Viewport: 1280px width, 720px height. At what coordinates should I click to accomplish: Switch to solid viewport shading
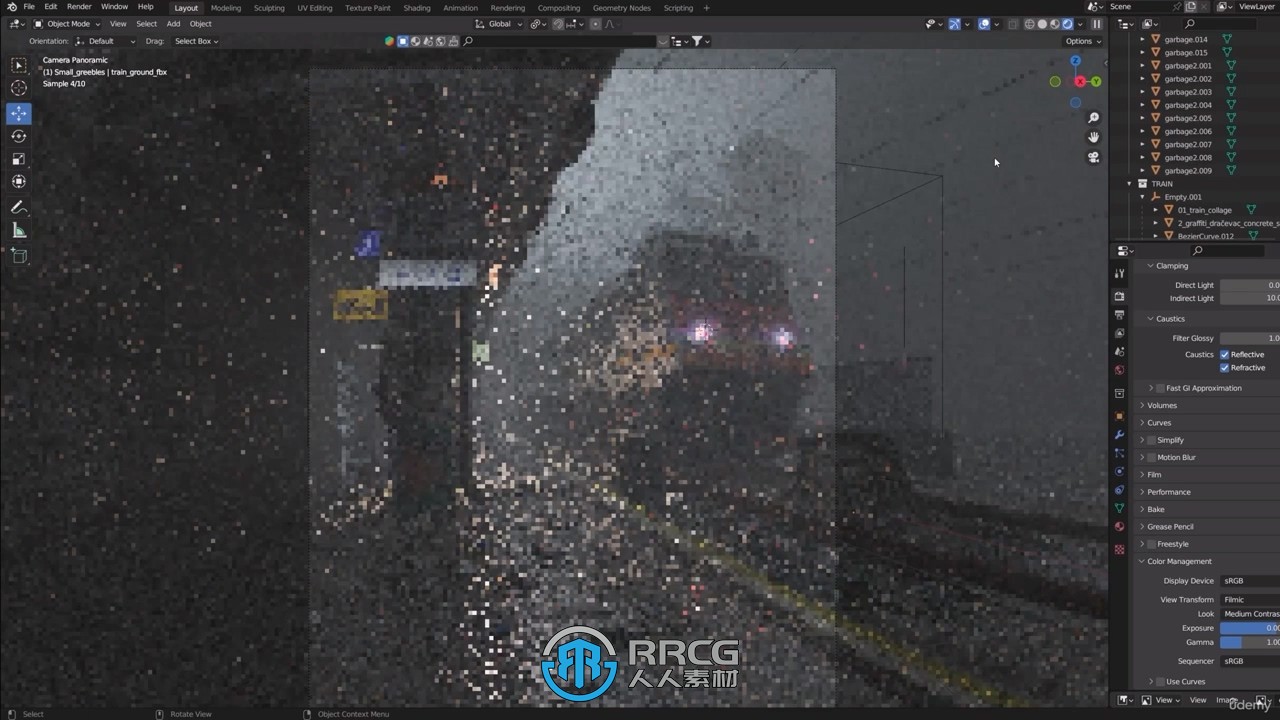click(1042, 24)
